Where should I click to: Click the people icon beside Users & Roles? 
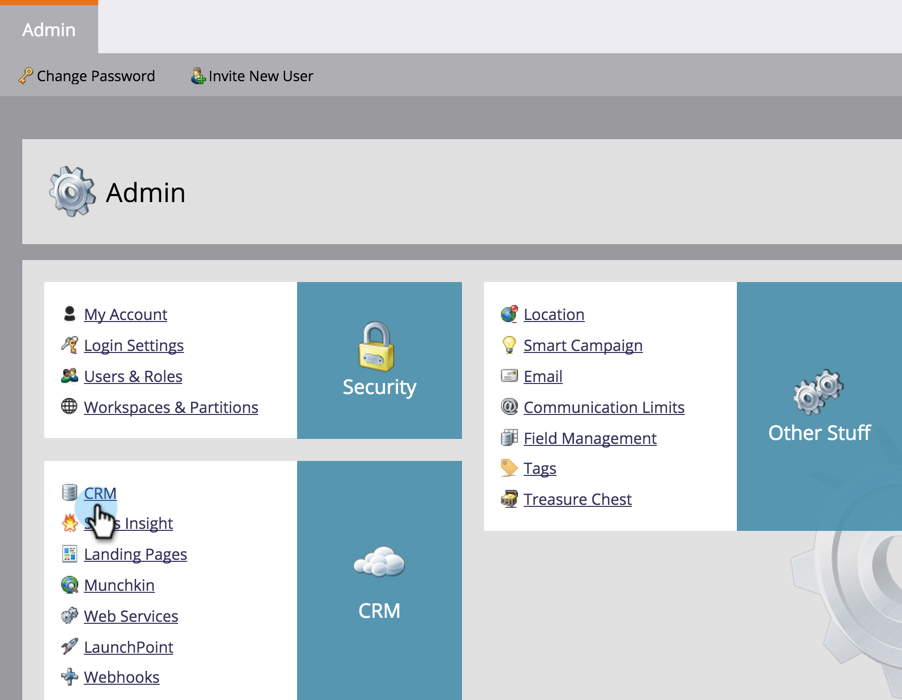pyautogui.click(x=69, y=376)
